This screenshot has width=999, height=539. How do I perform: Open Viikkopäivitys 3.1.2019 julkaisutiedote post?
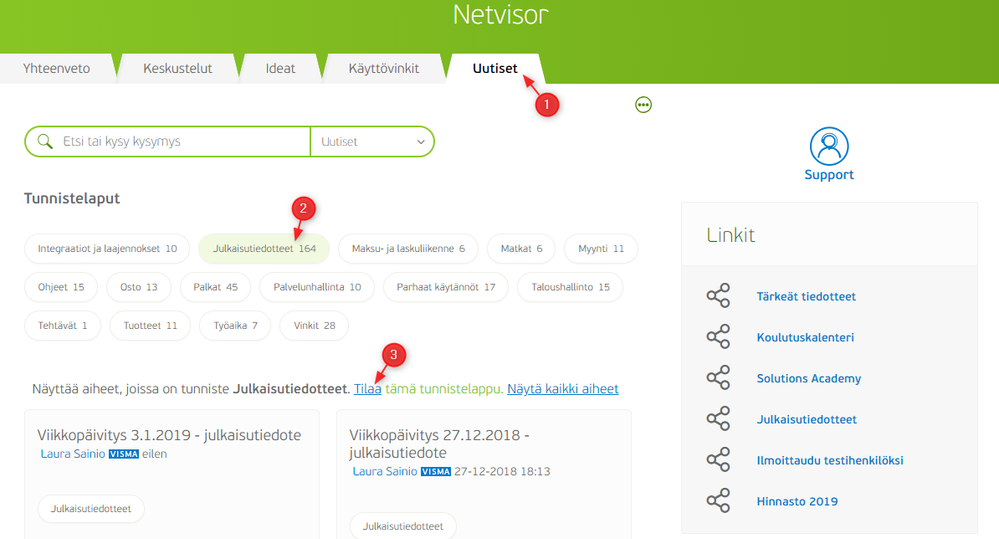pos(169,435)
